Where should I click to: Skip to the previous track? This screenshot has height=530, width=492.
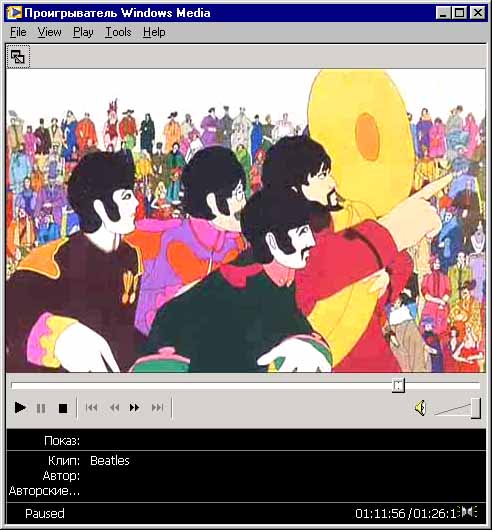(92, 408)
